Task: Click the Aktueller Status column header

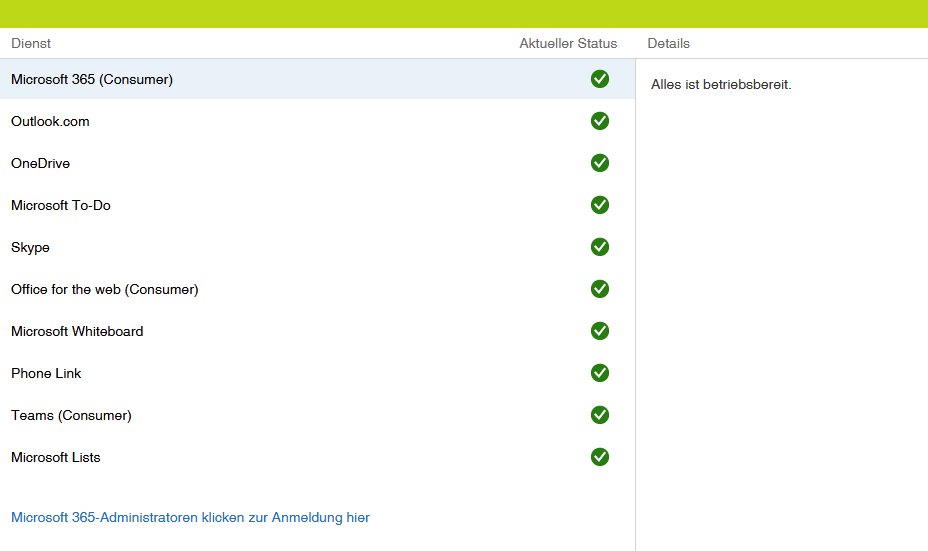Action: (568, 43)
